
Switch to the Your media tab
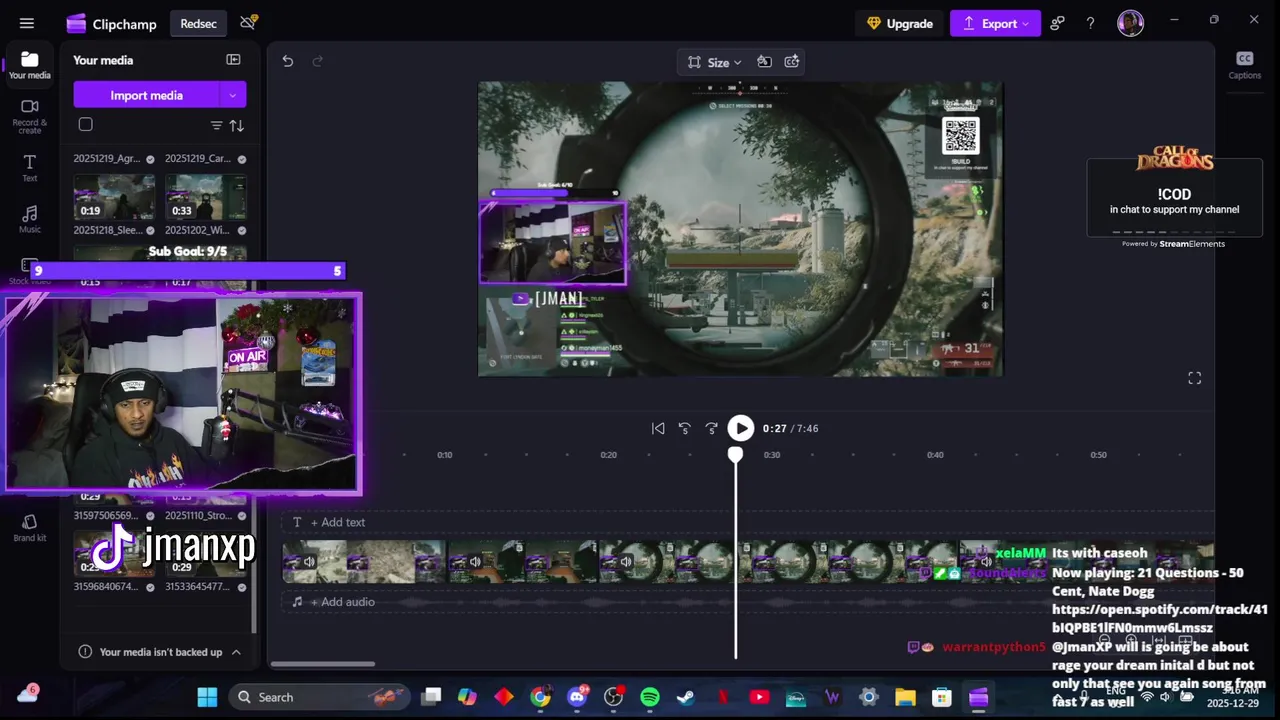click(x=30, y=65)
